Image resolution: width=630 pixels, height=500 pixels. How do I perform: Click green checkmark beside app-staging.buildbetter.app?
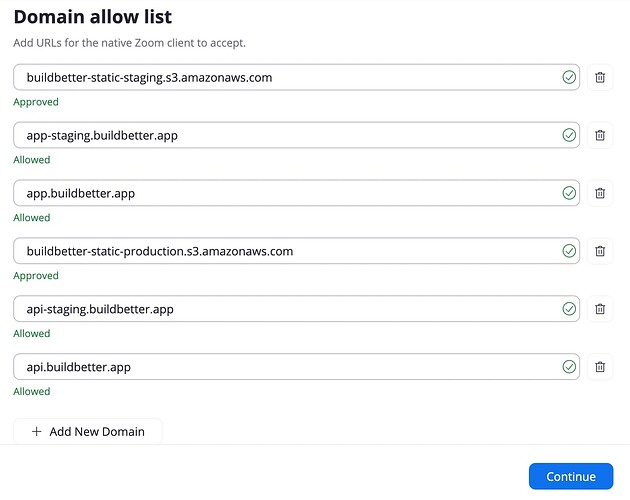click(569, 135)
